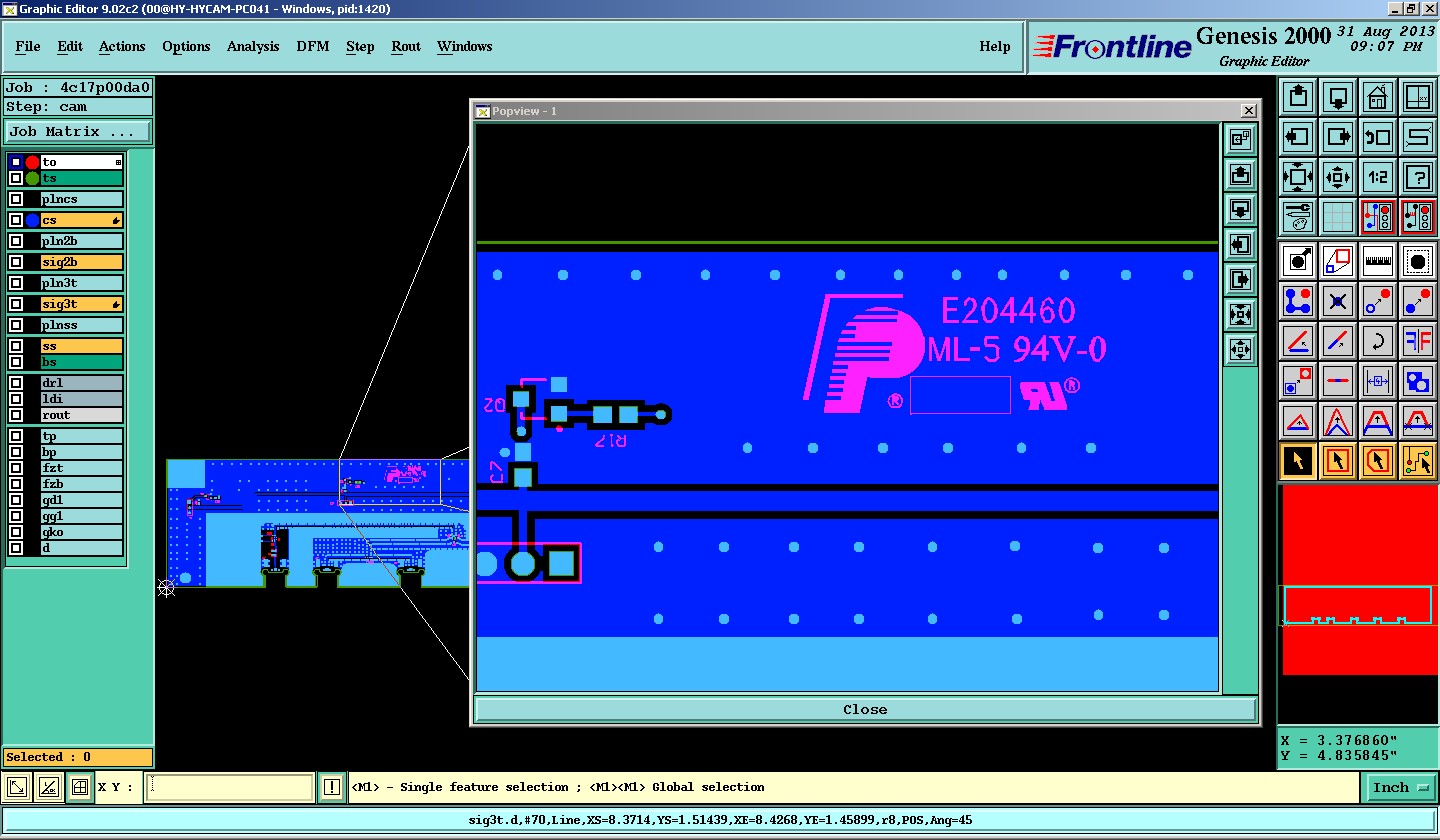Toggle checkbox for layer sig2b

pyautogui.click(x=16, y=262)
